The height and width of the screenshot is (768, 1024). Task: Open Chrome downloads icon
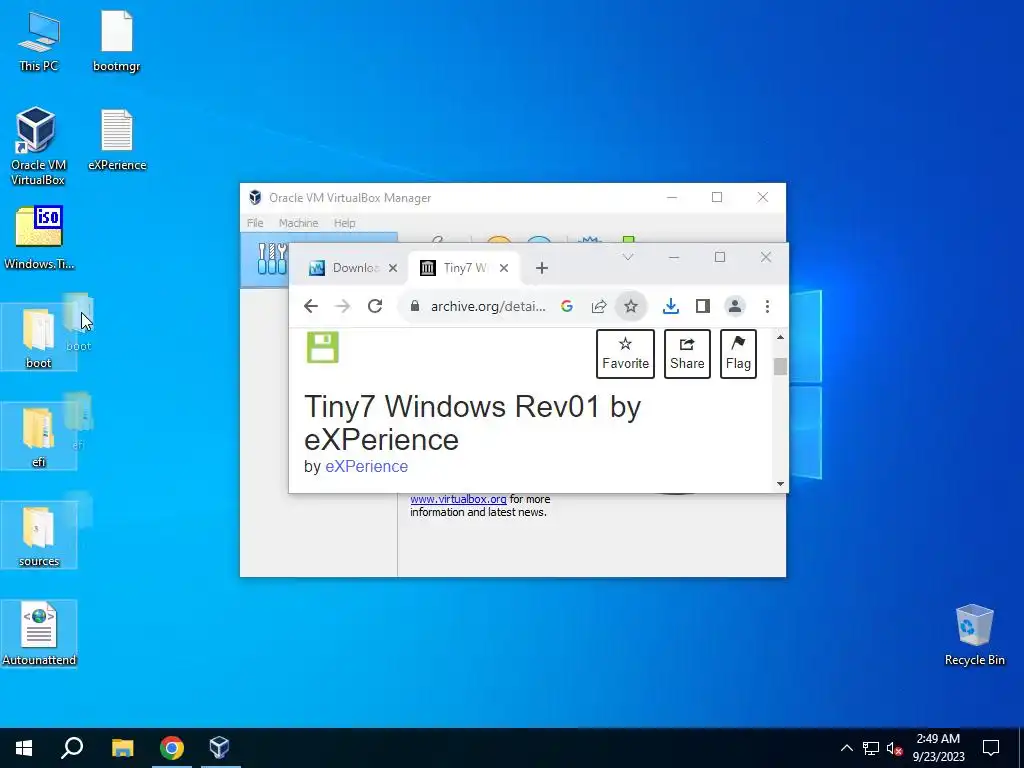point(671,306)
